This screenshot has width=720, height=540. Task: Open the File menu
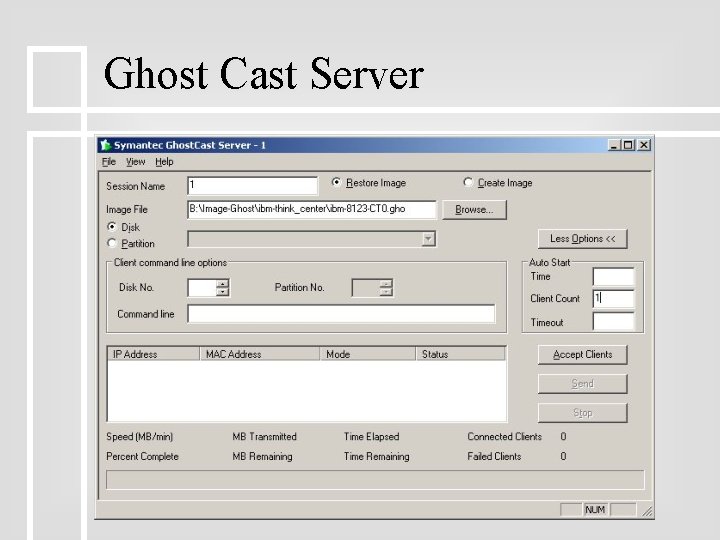pos(108,162)
